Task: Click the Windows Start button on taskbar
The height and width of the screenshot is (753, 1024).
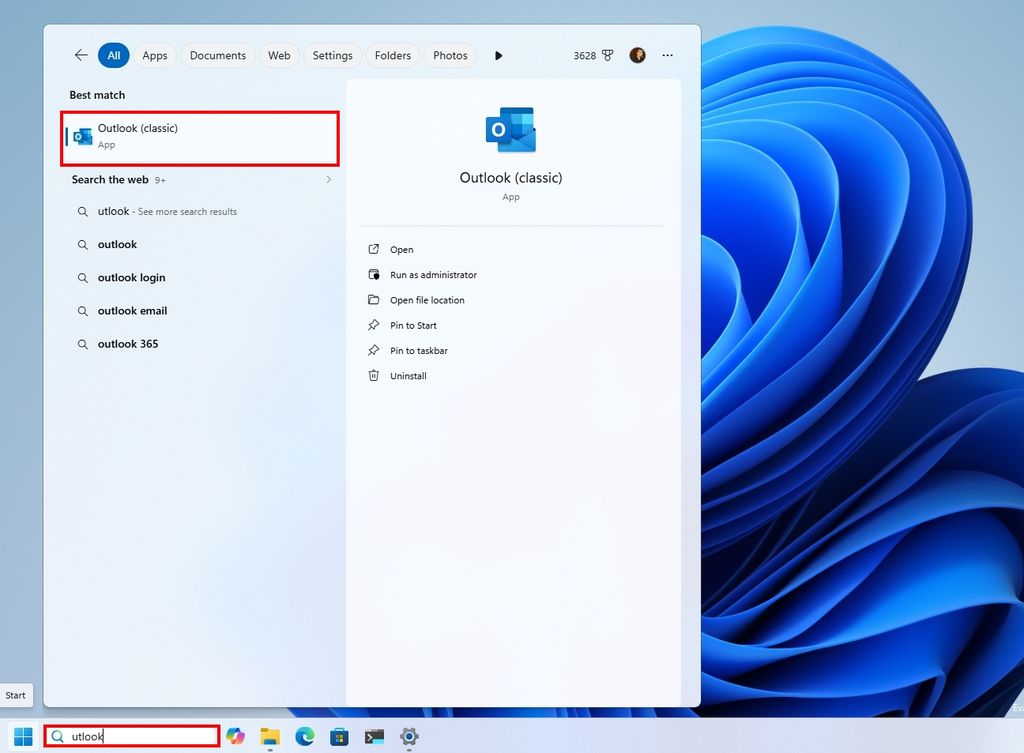Action: pos(23,737)
